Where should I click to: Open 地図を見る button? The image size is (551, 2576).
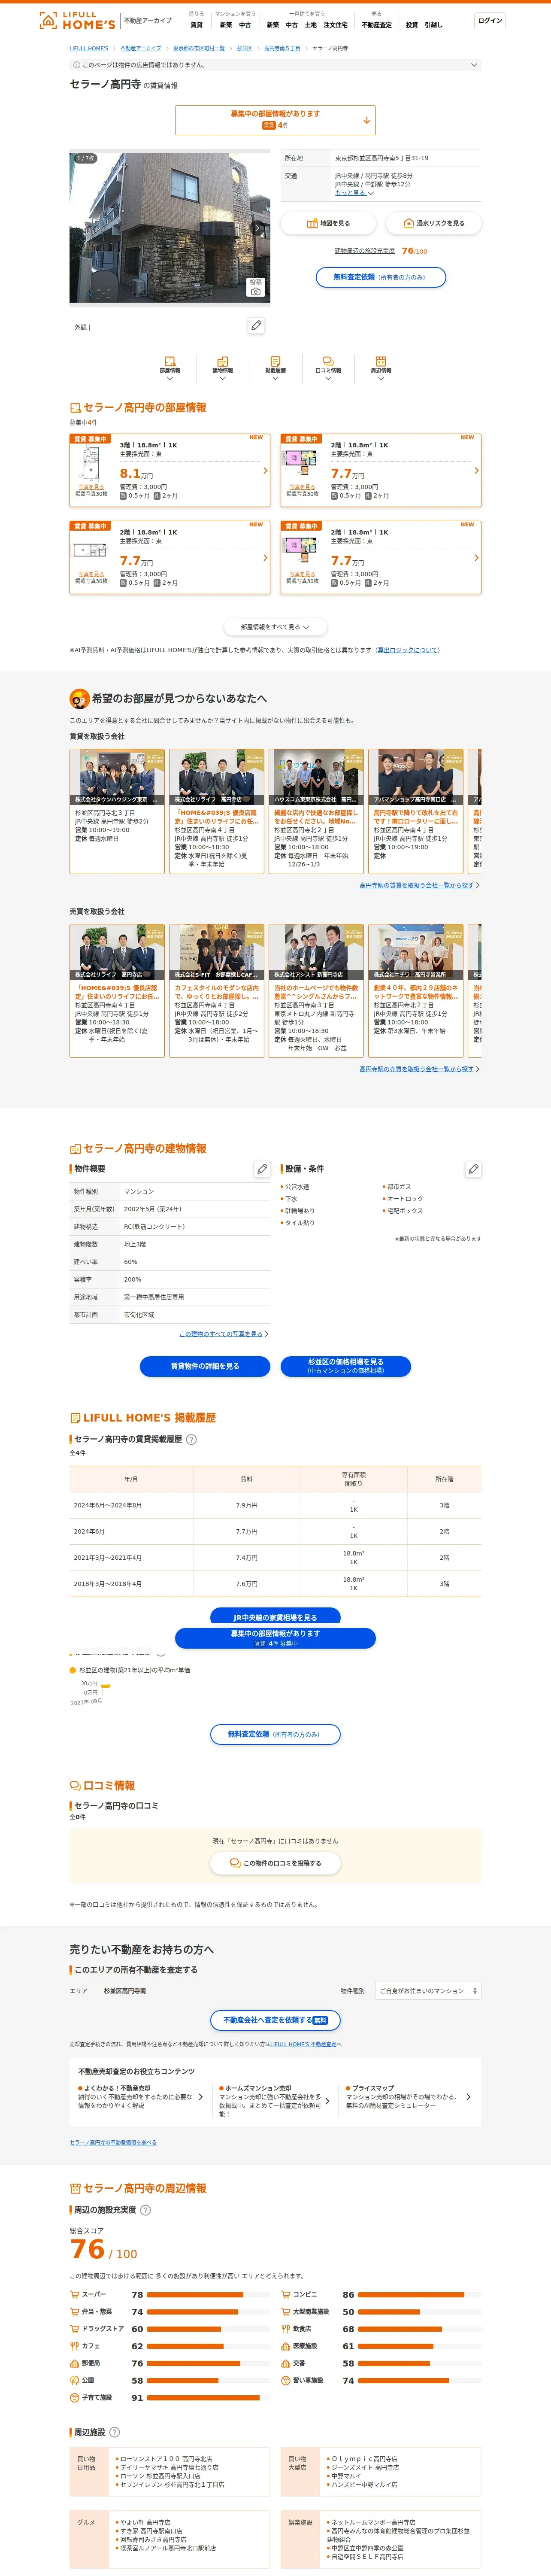tap(328, 223)
